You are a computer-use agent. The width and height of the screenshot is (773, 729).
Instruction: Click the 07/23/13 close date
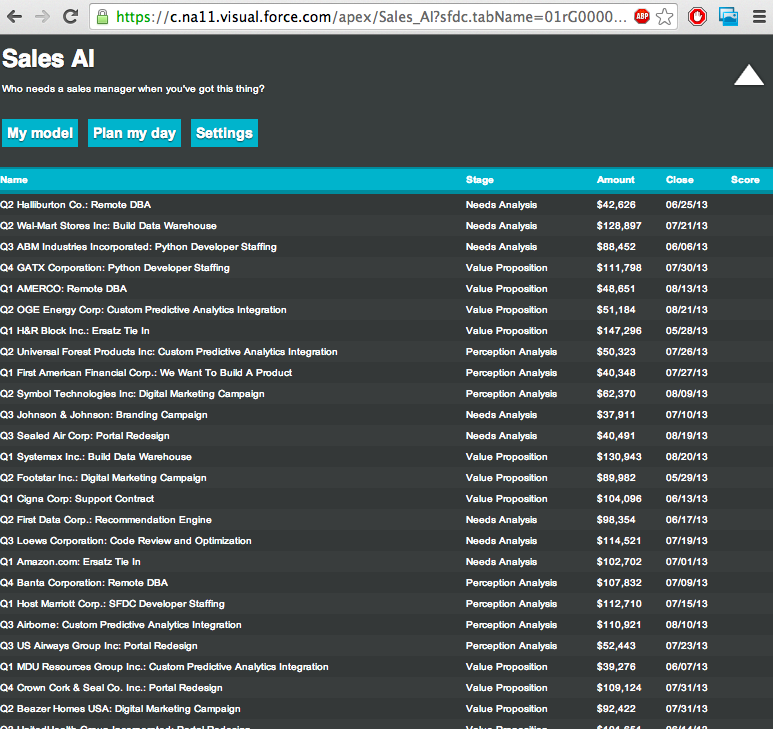(686, 646)
